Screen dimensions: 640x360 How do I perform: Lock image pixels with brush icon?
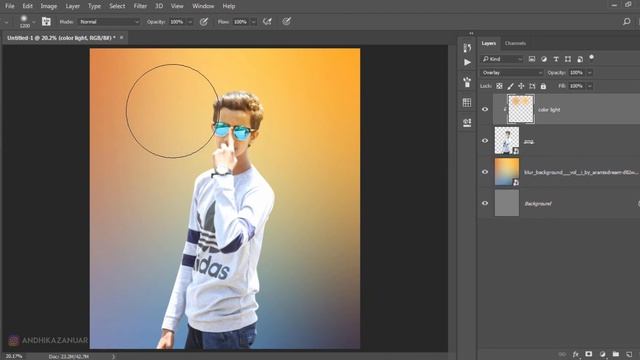pos(510,86)
